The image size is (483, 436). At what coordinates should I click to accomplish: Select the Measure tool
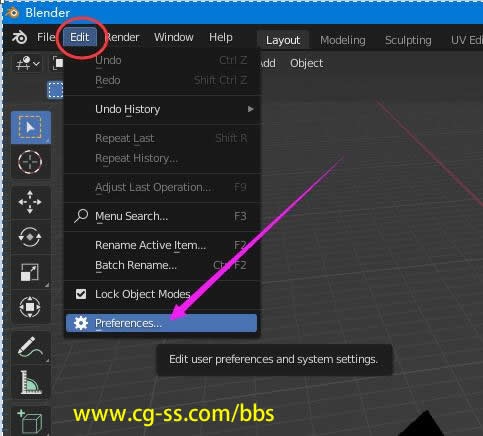tap(30, 382)
